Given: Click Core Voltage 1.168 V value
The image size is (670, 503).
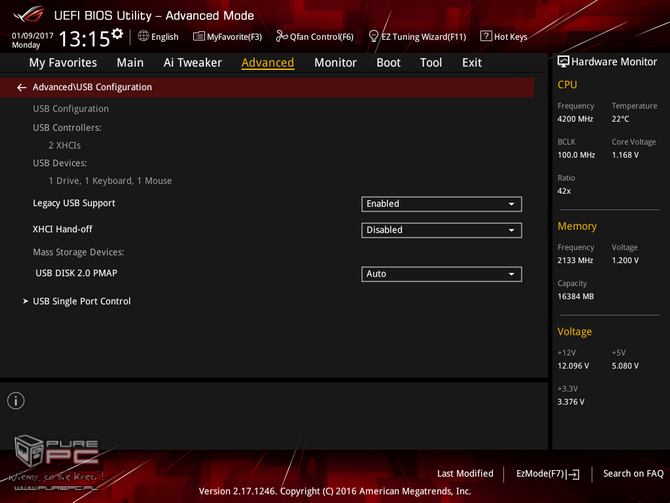Looking at the screenshot, I should tap(625, 155).
